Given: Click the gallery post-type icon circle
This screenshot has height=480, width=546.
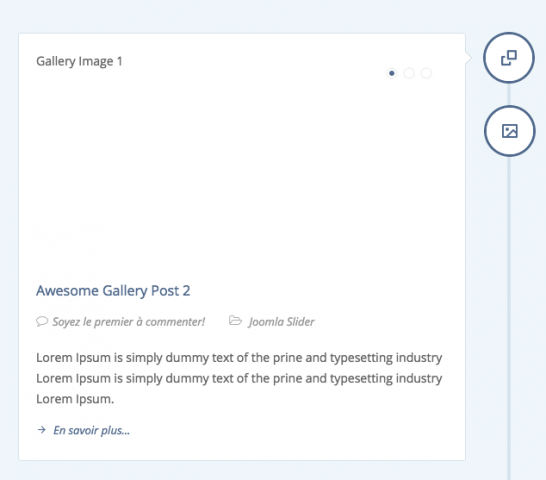Looking at the screenshot, I should (x=509, y=58).
